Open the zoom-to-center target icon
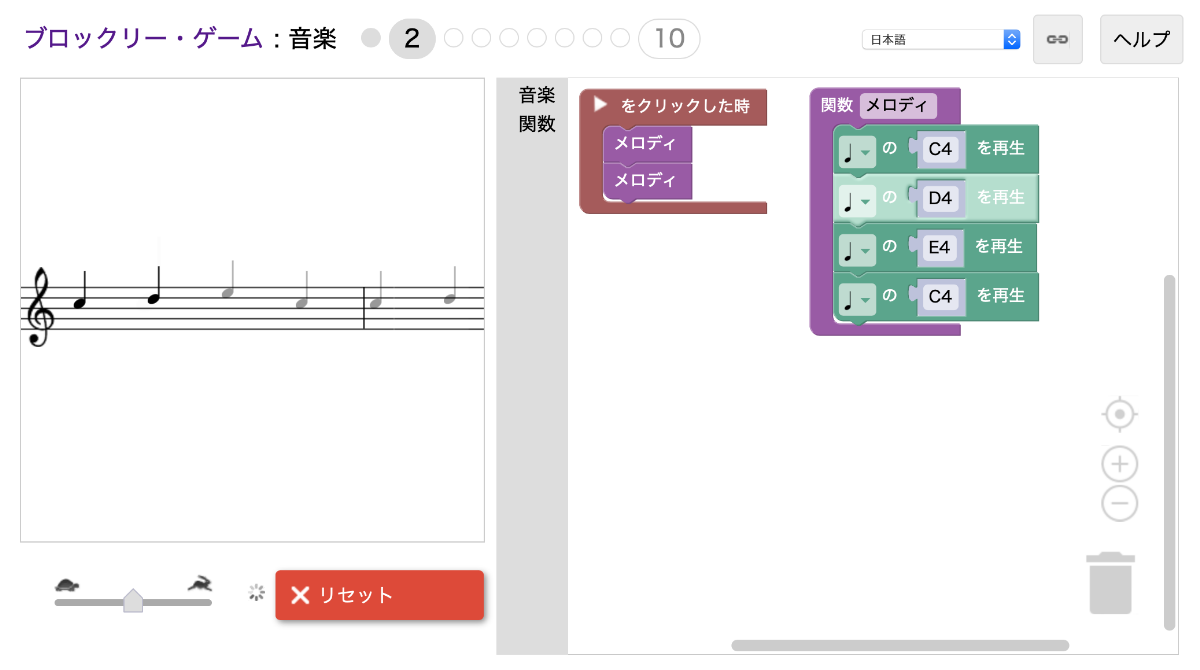Image resolution: width=1200 pixels, height=670 pixels. point(1120,413)
